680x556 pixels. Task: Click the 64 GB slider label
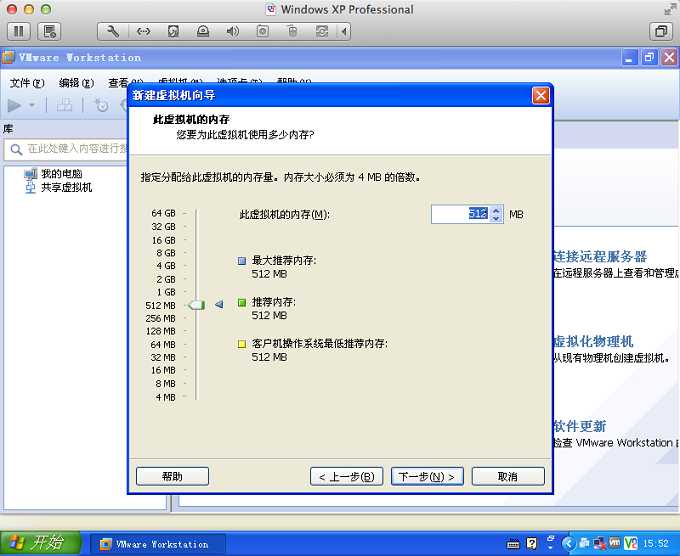tap(163, 213)
